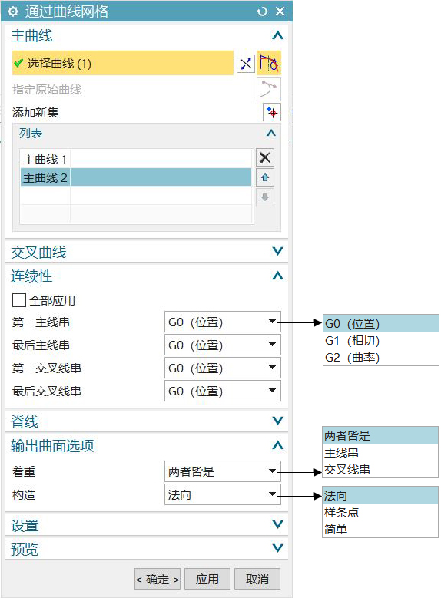Click the curve selection icon with flag
The image size is (442, 598).
point(269,63)
